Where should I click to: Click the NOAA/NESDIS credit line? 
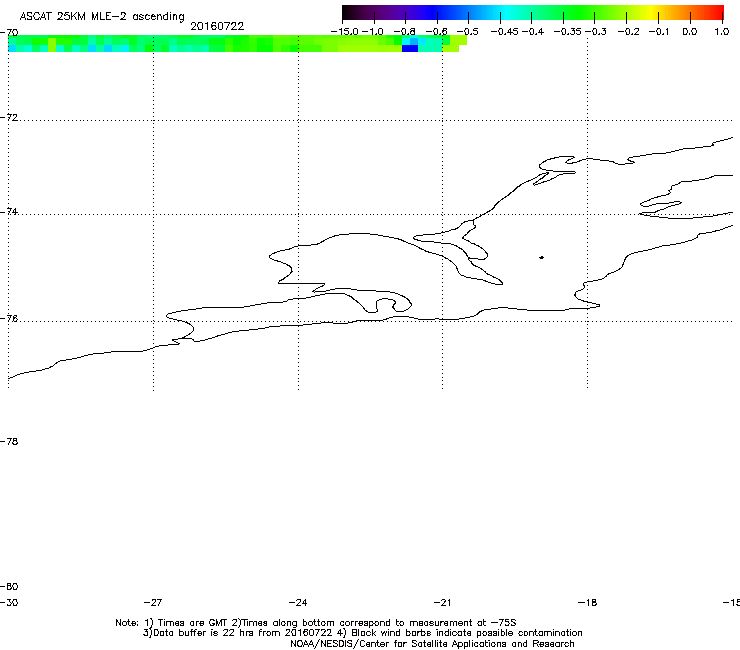[x=432, y=643]
